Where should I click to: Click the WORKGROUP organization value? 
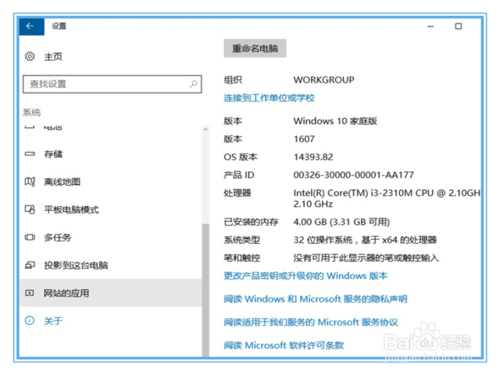[x=324, y=80]
